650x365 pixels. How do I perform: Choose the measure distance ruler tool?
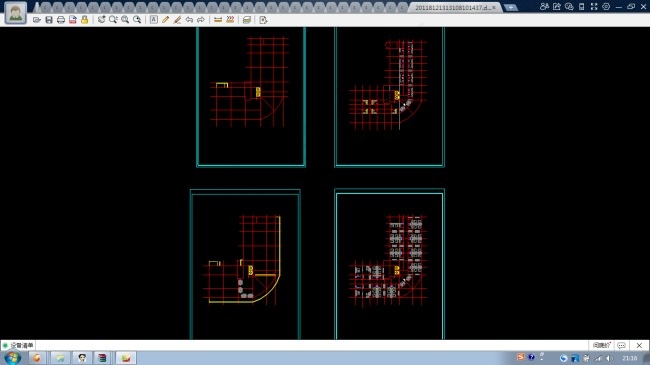[x=218, y=20]
